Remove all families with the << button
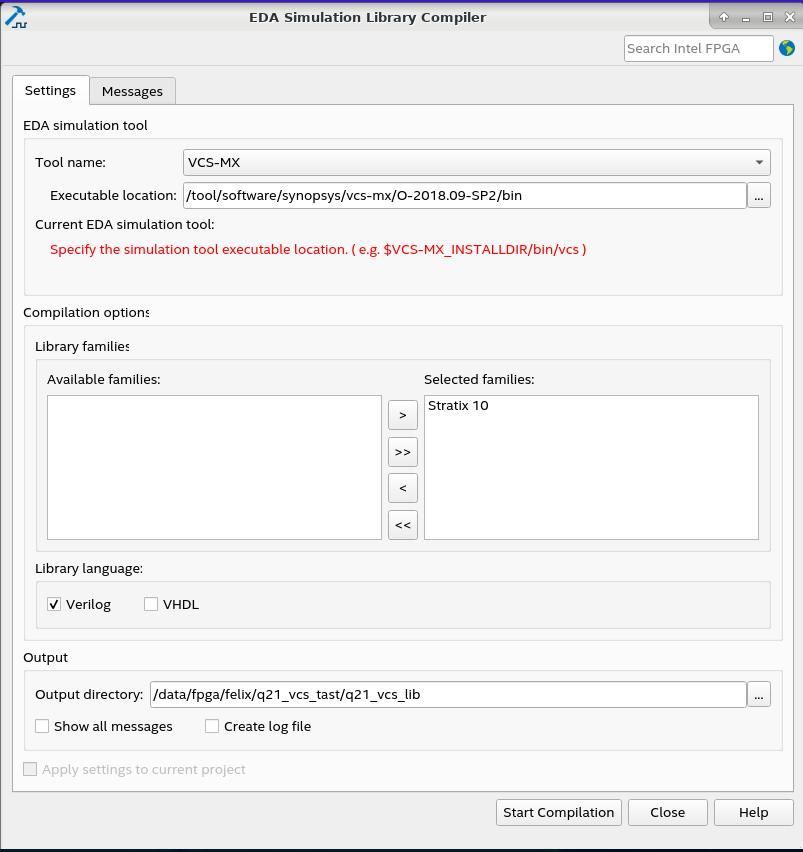Viewport: 803px width, 852px height. point(403,525)
